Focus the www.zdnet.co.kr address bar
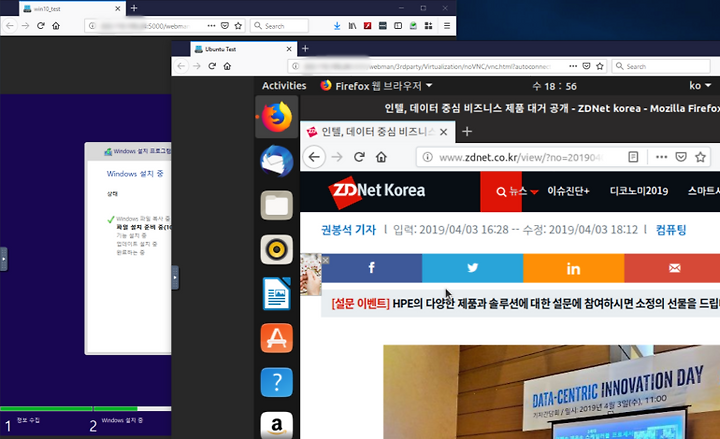 [521, 158]
